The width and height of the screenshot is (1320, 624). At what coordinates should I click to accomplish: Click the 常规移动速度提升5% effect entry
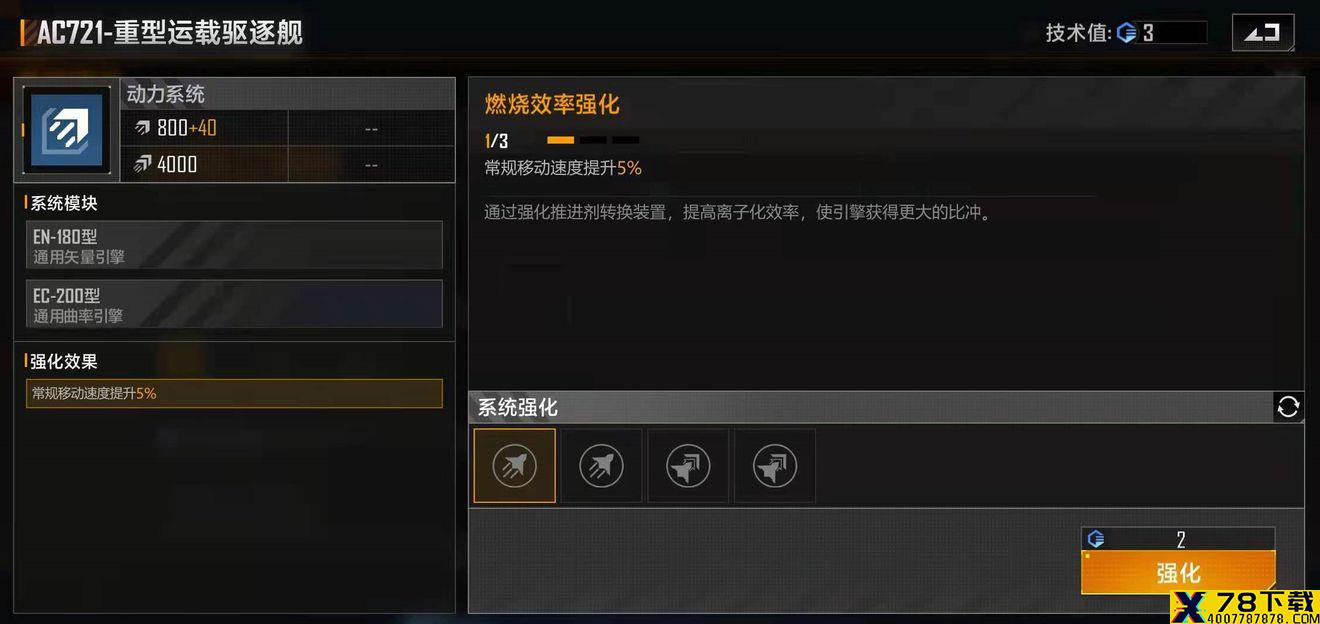click(x=234, y=393)
